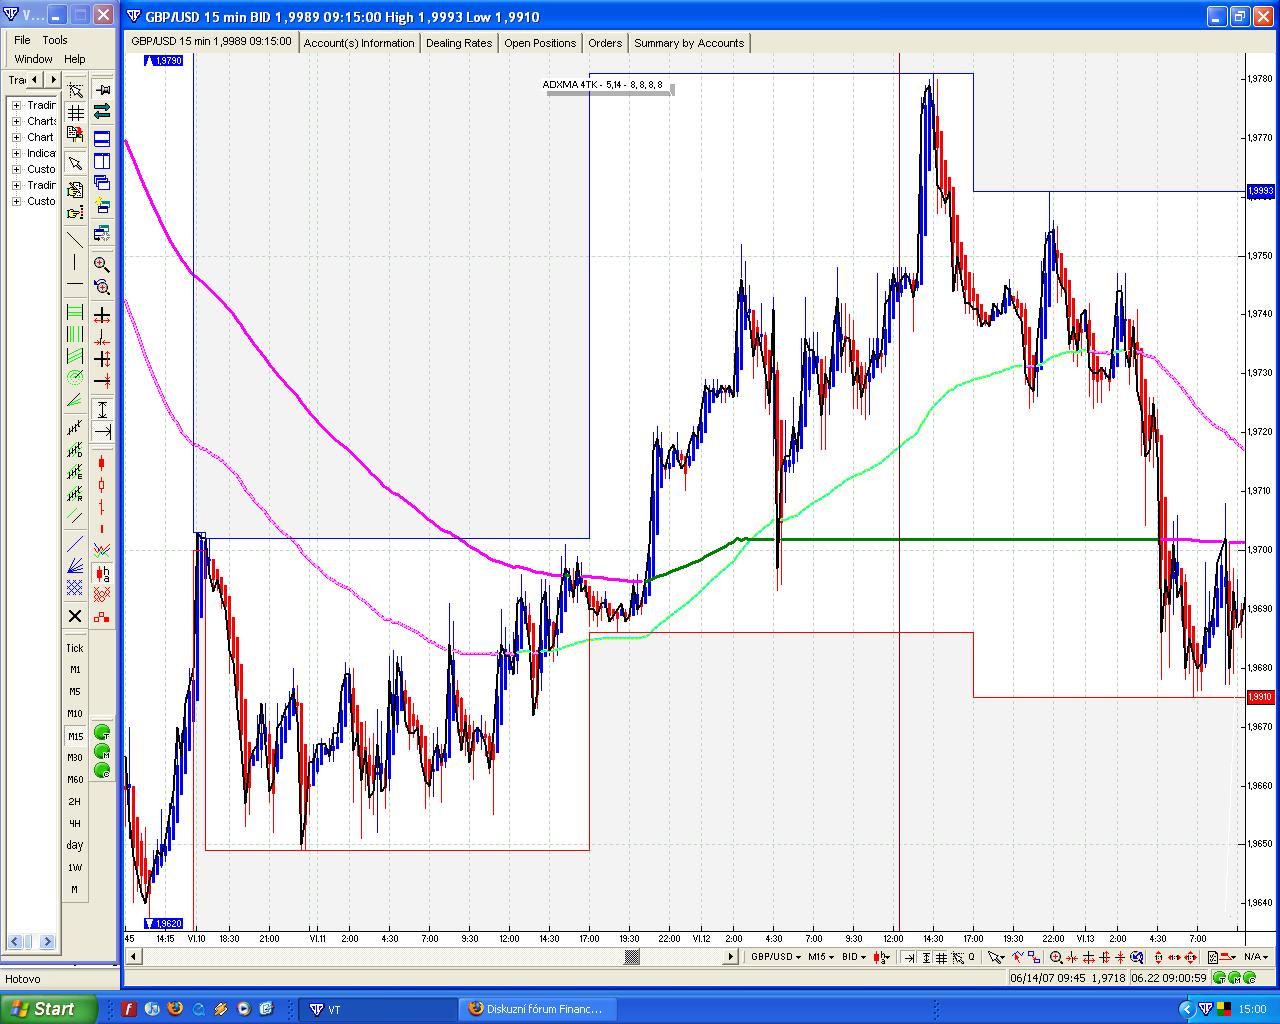
Task: Click the 1,9993 high price marker
Action: tap(1261, 191)
